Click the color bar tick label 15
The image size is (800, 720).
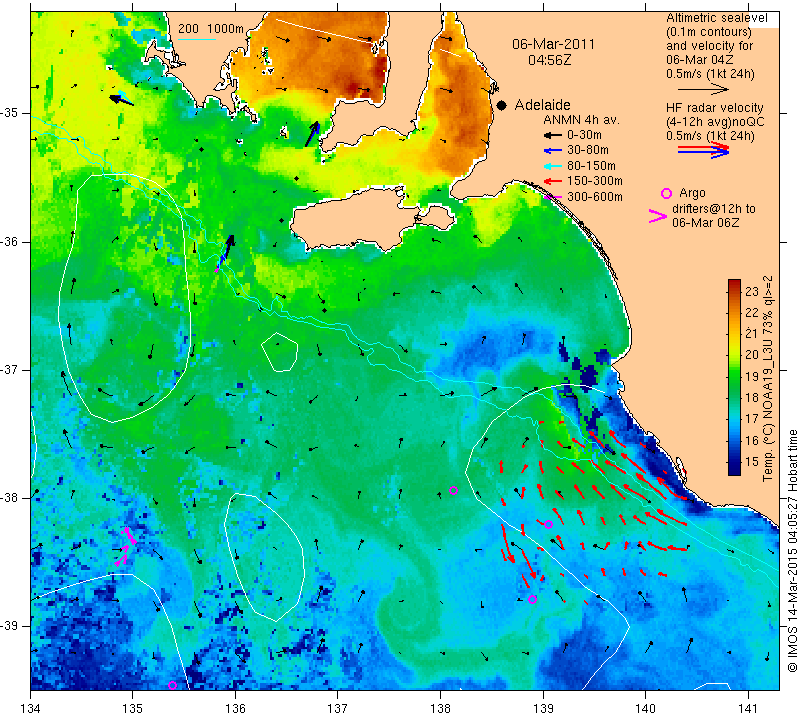[x=752, y=462]
